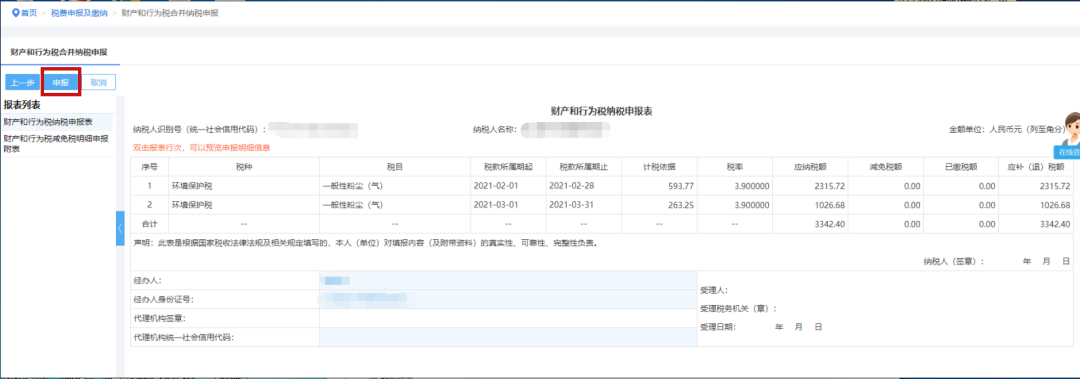Click the 已缴税额 column header

pos(961,167)
